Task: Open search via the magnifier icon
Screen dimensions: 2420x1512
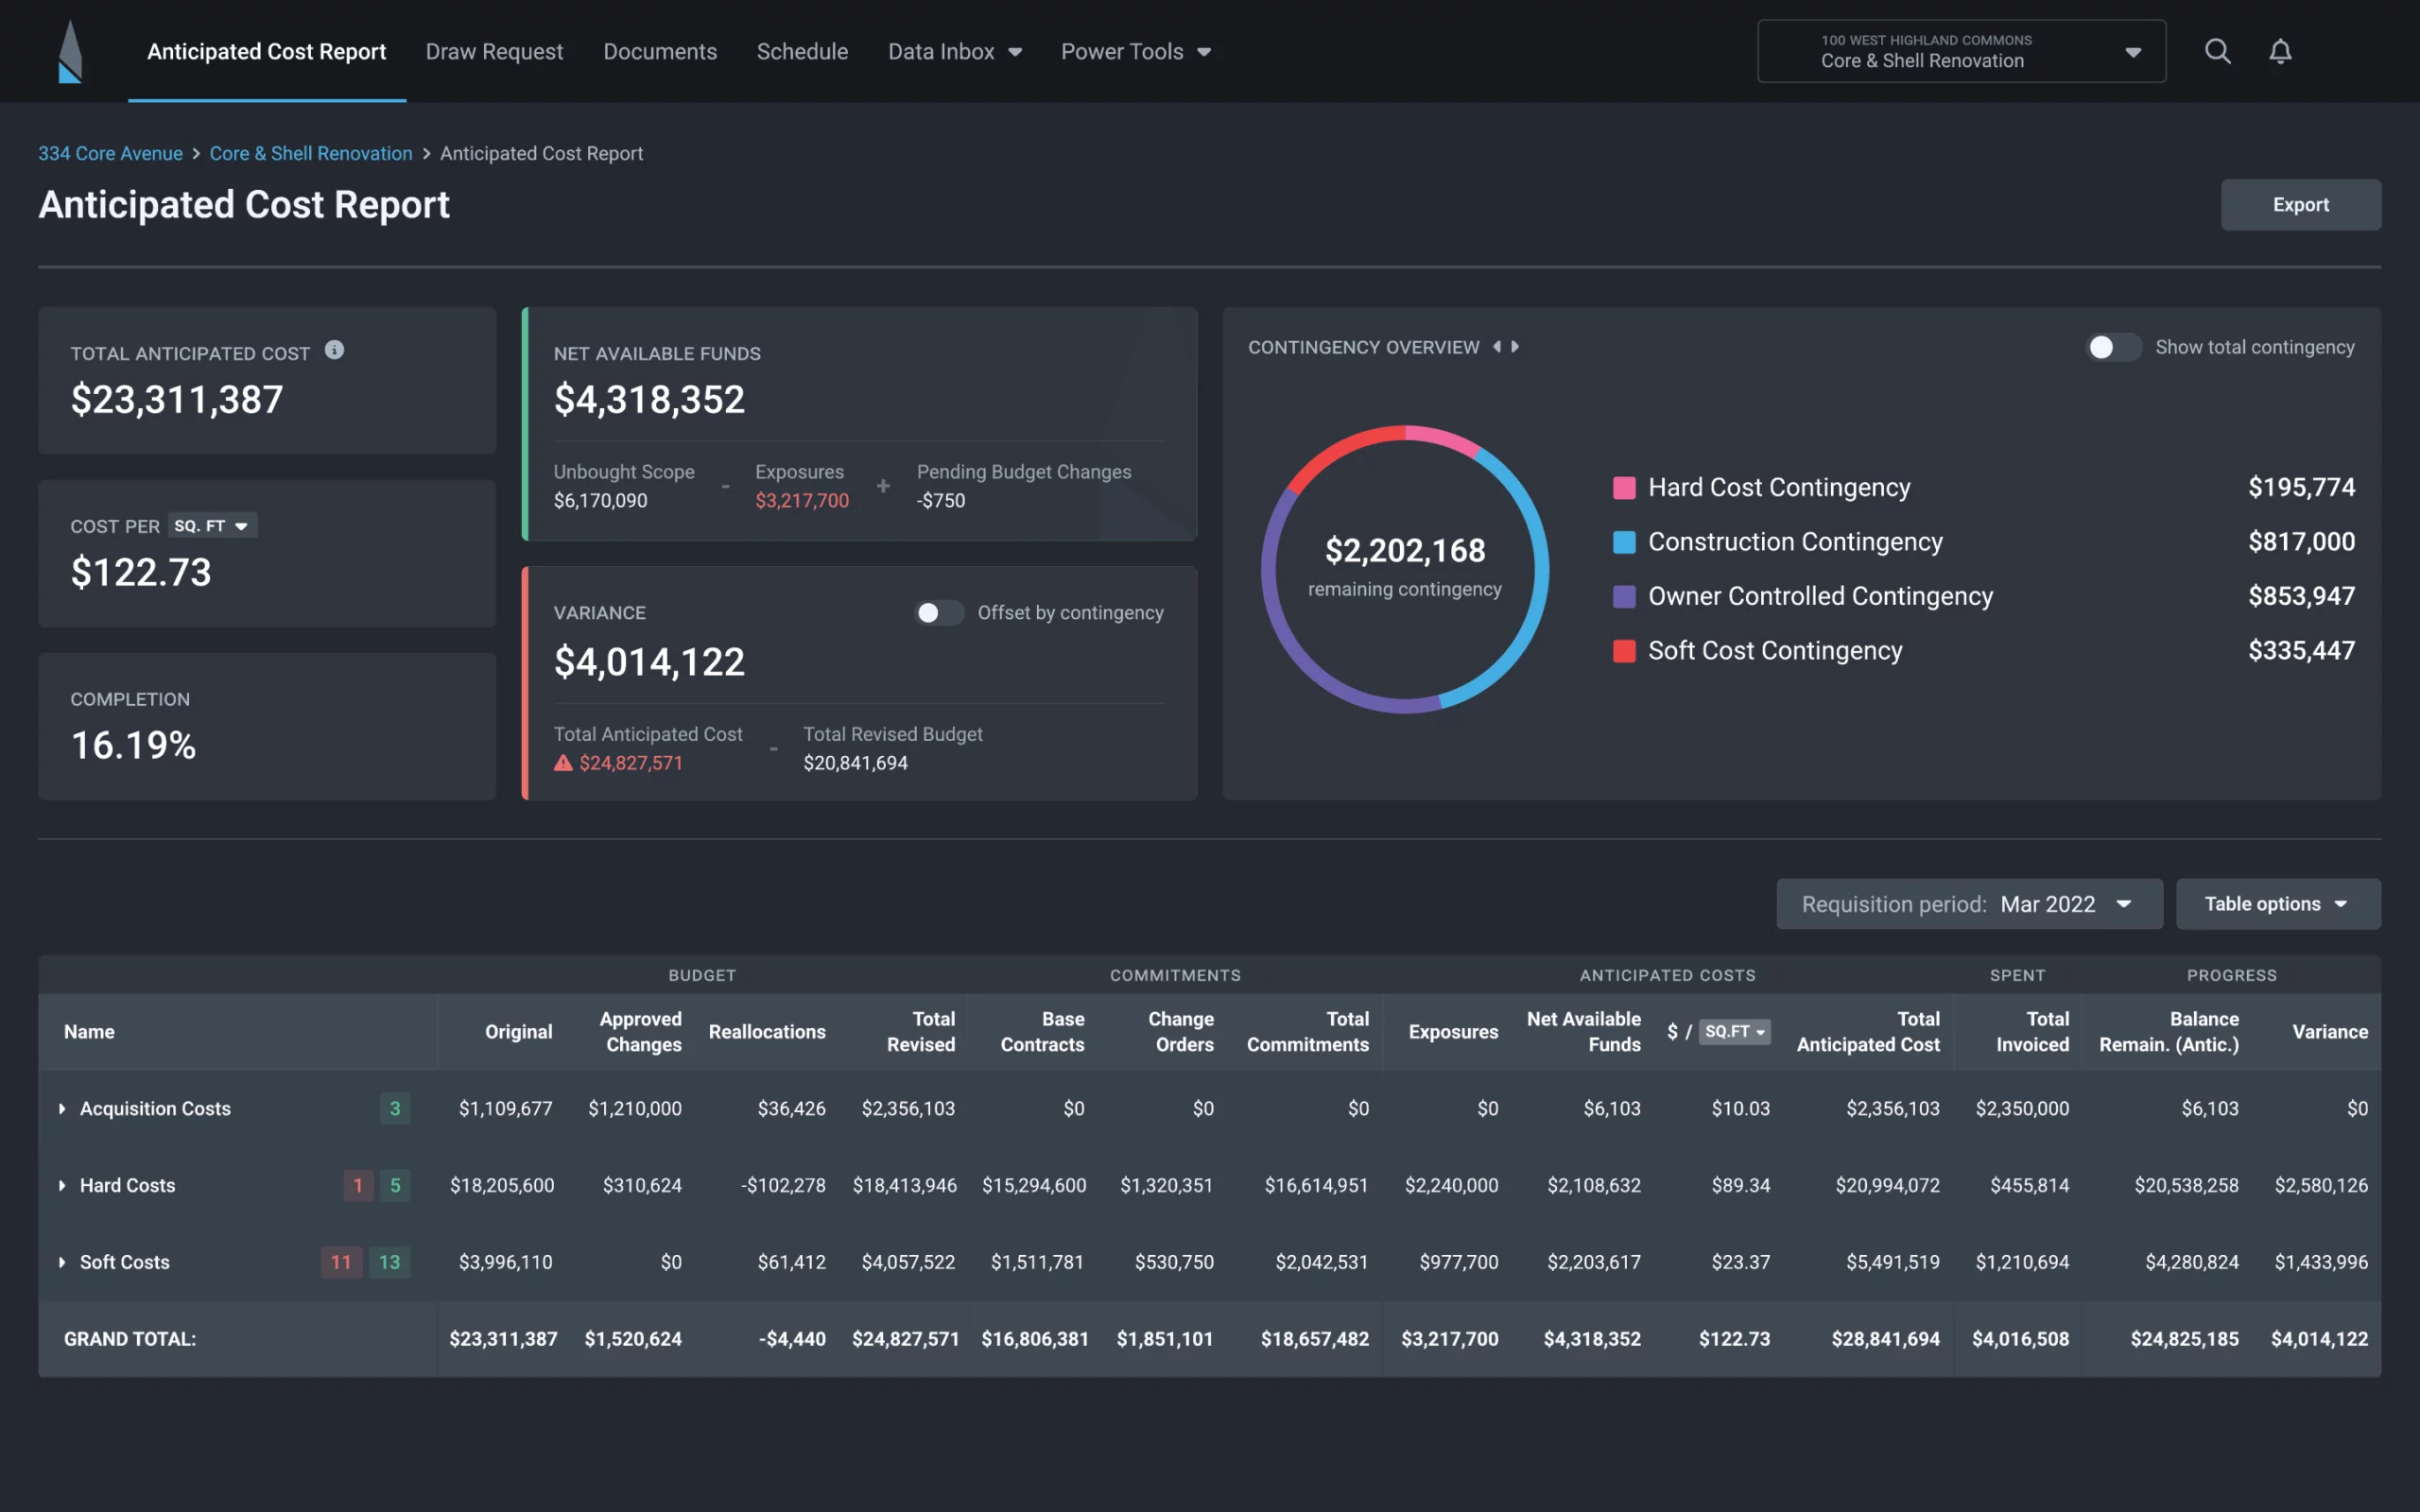Action: pyautogui.click(x=2218, y=51)
